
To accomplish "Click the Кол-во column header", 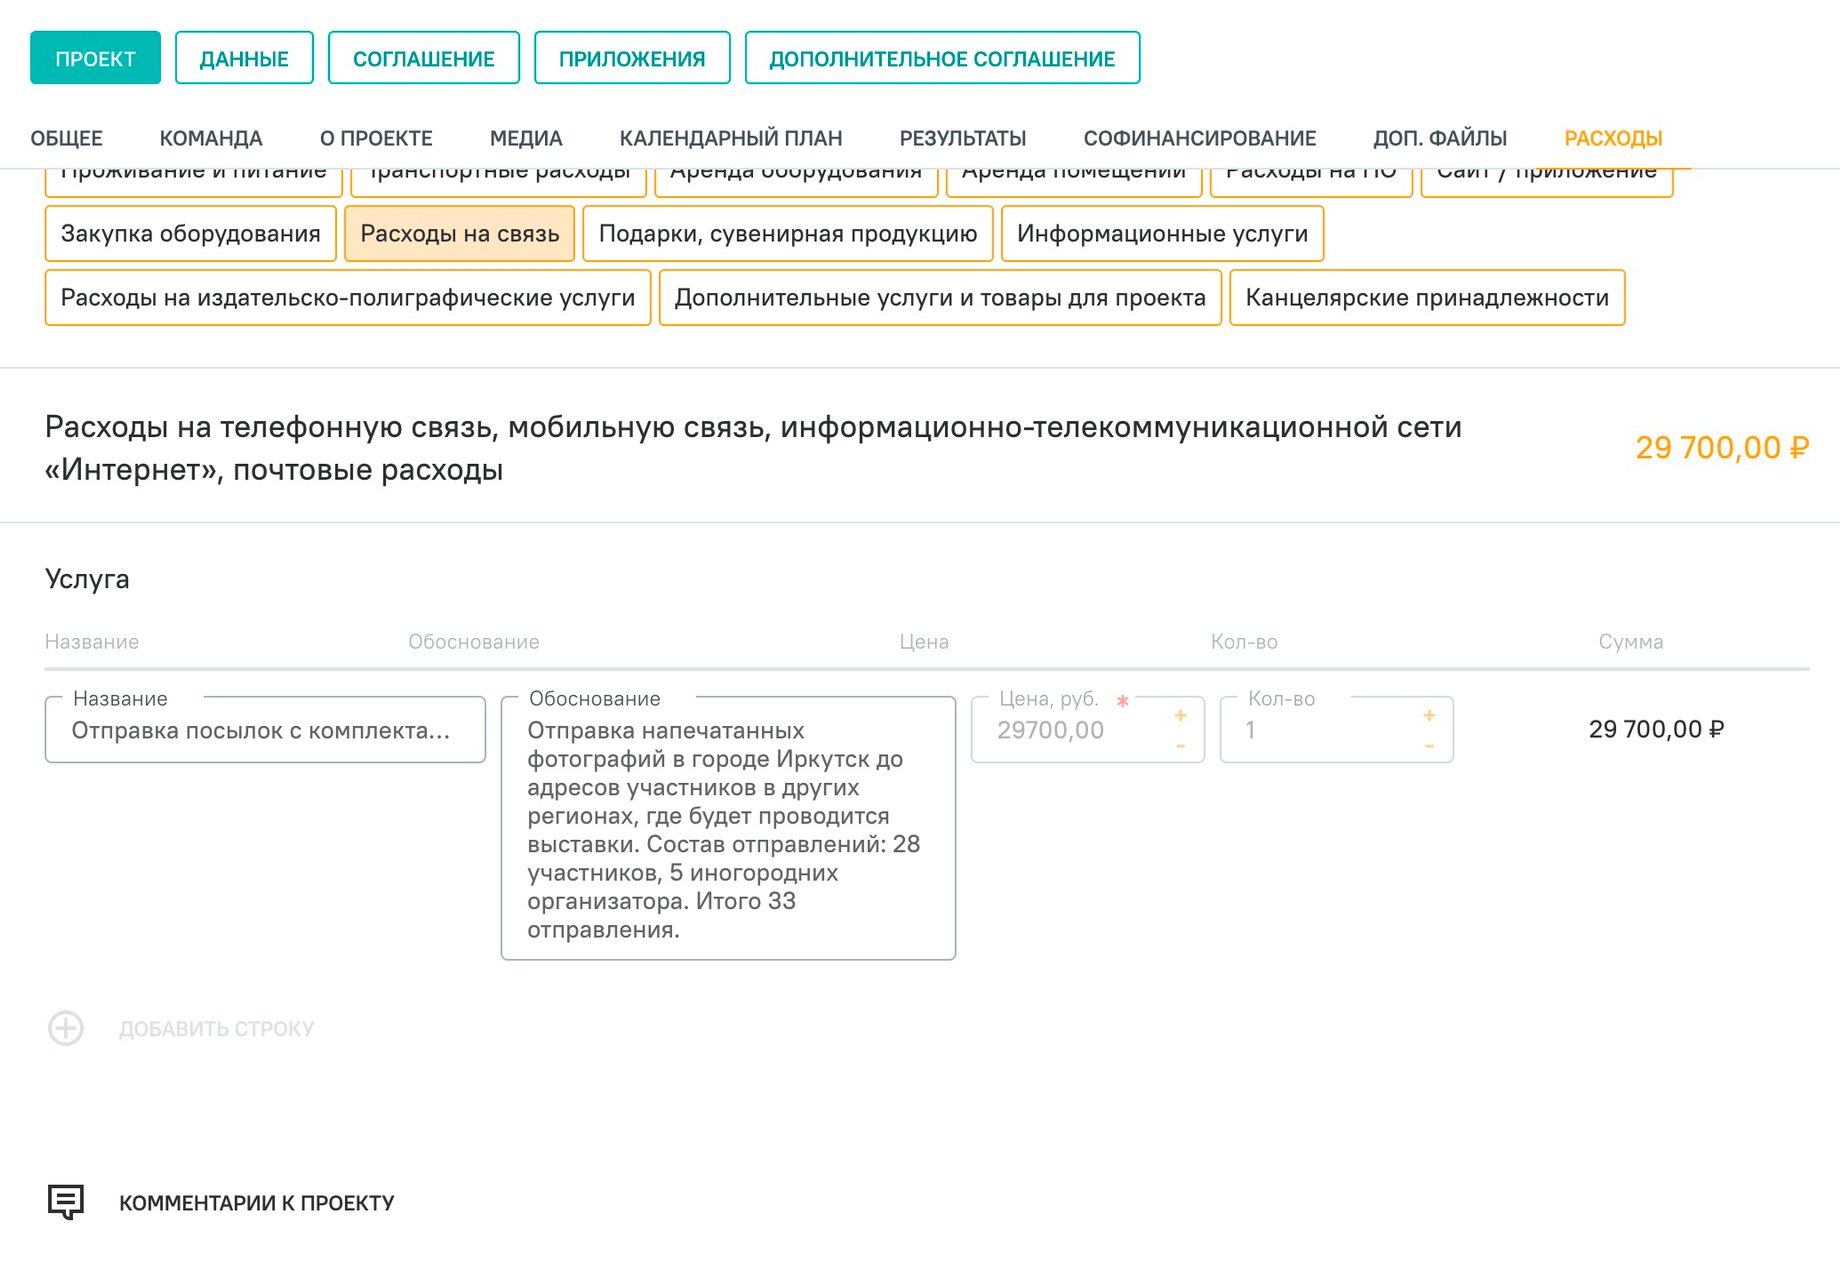I will pos(1244,642).
